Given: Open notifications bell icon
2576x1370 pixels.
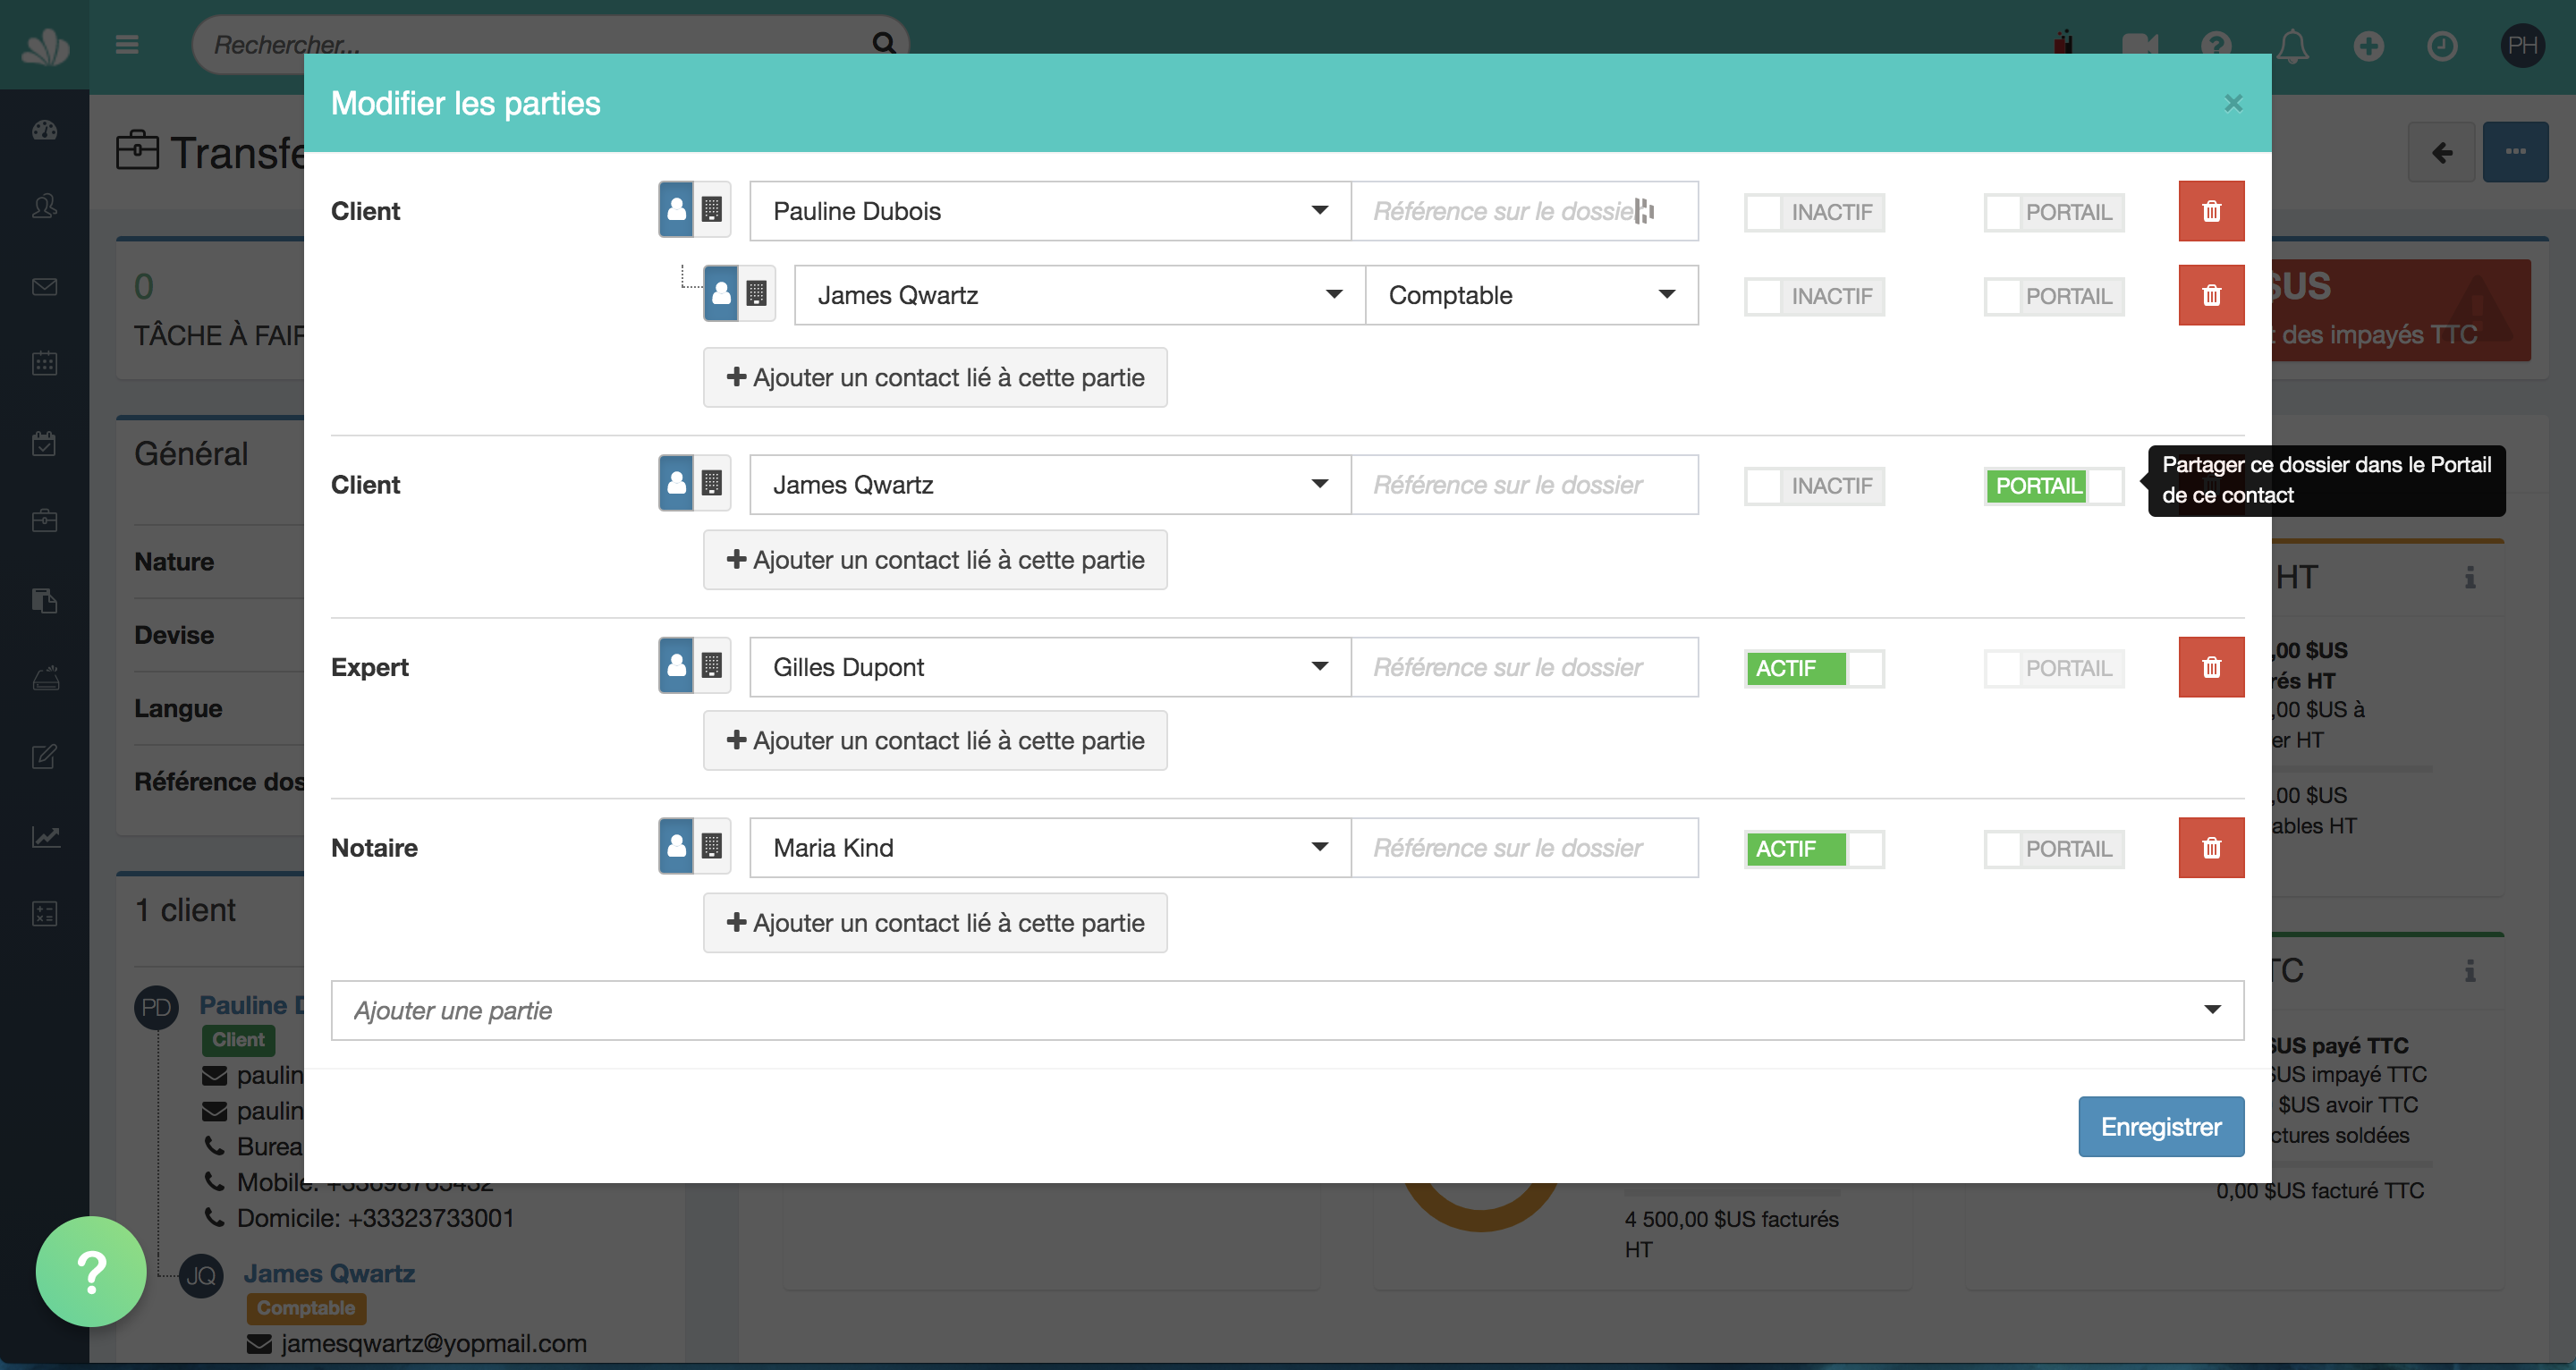Looking at the screenshot, I should tap(2293, 45).
